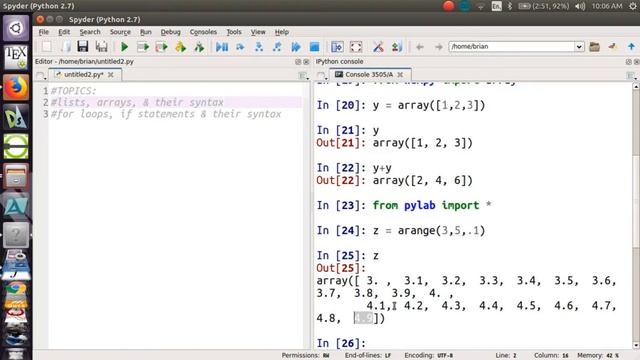Image resolution: width=640 pixels, height=360 pixels.
Task: Run selection or current line
Action: tap(180, 47)
